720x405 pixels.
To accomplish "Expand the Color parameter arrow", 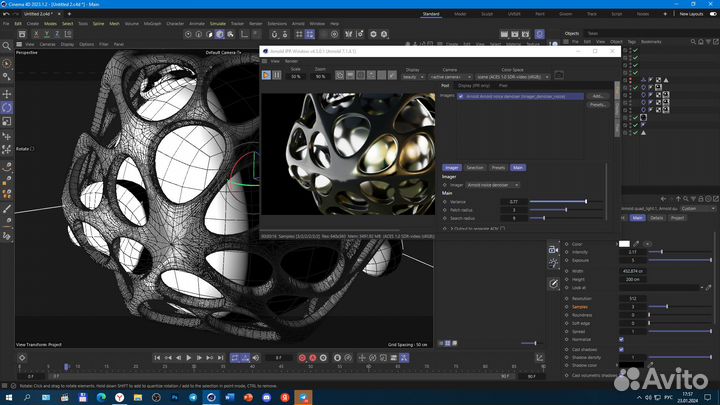I will tap(617, 244).
